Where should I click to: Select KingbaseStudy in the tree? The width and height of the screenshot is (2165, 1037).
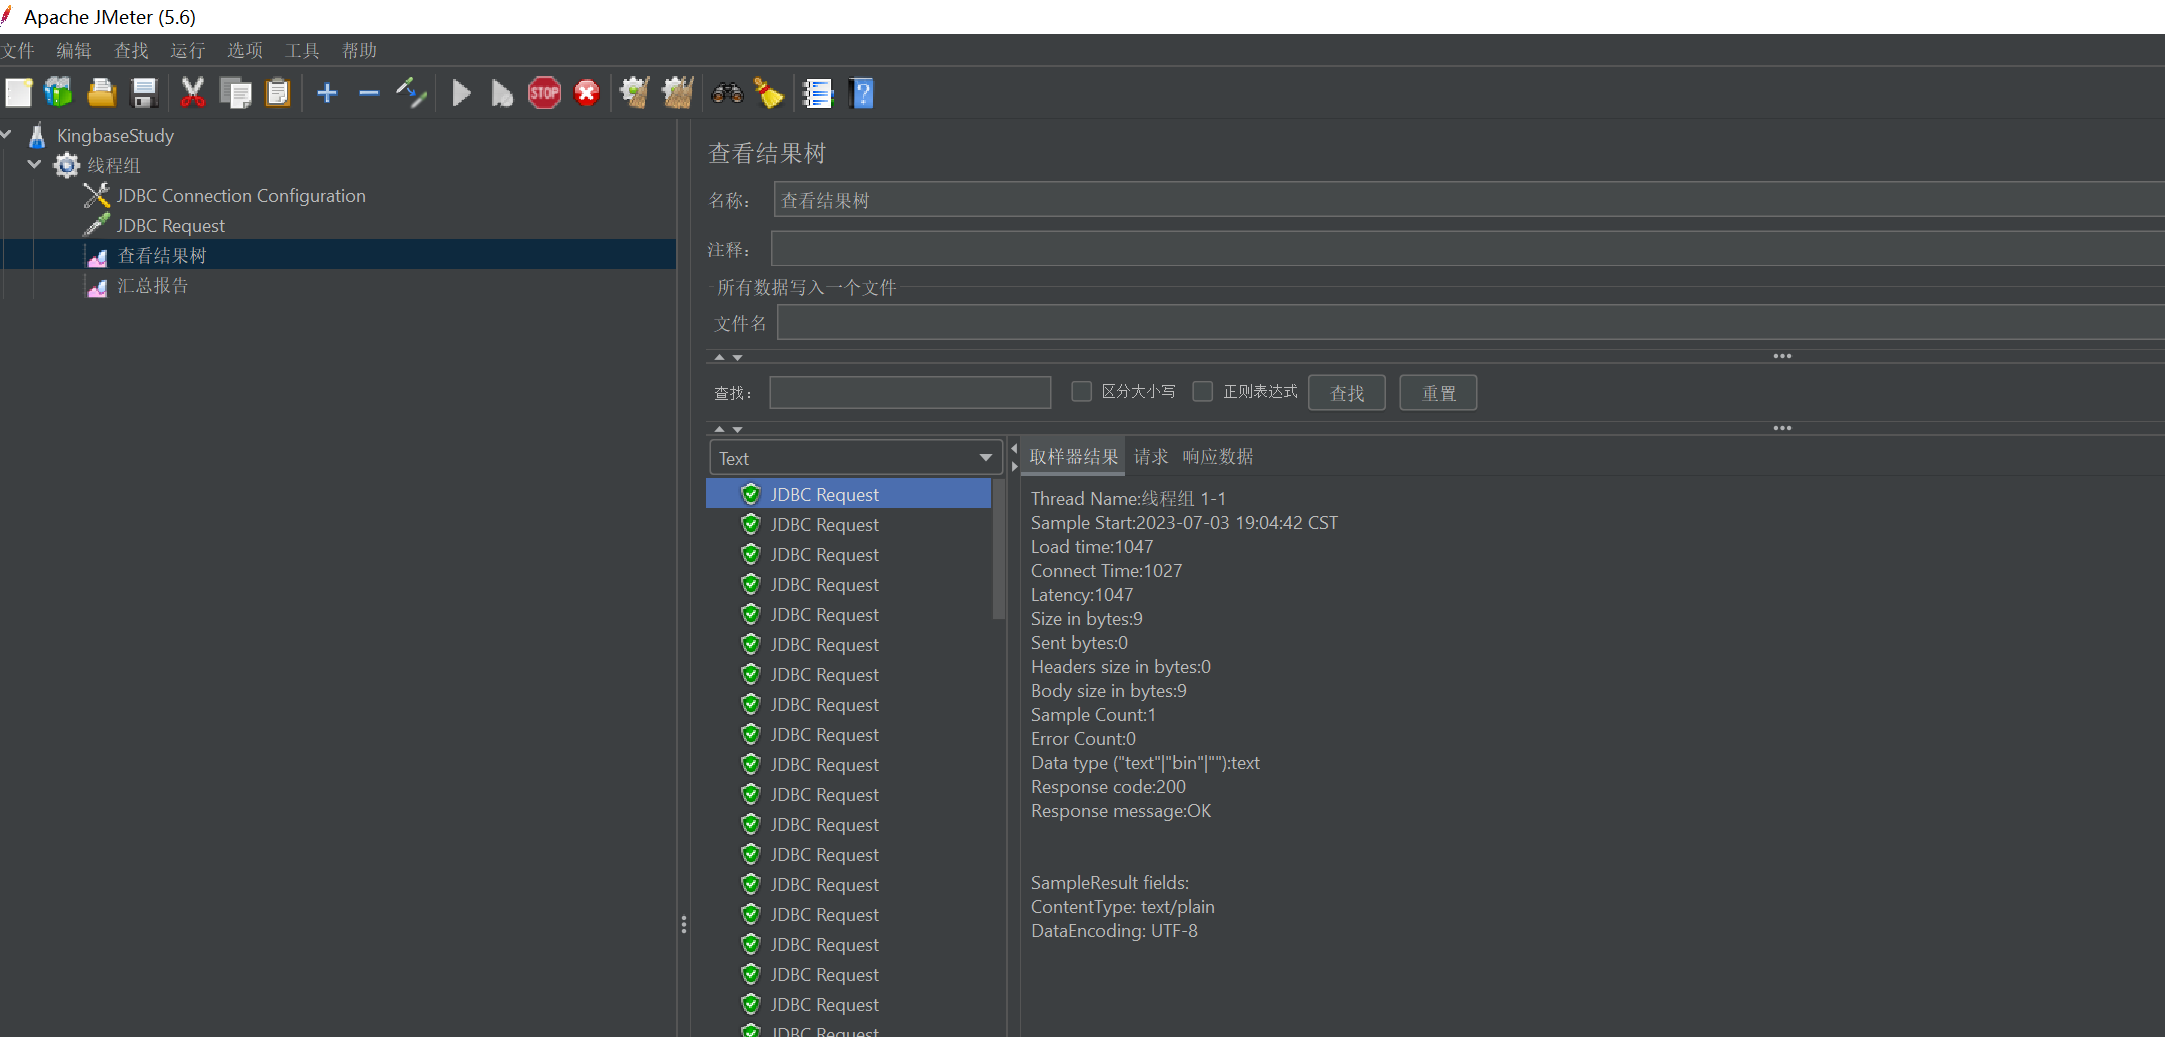pyautogui.click(x=115, y=135)
